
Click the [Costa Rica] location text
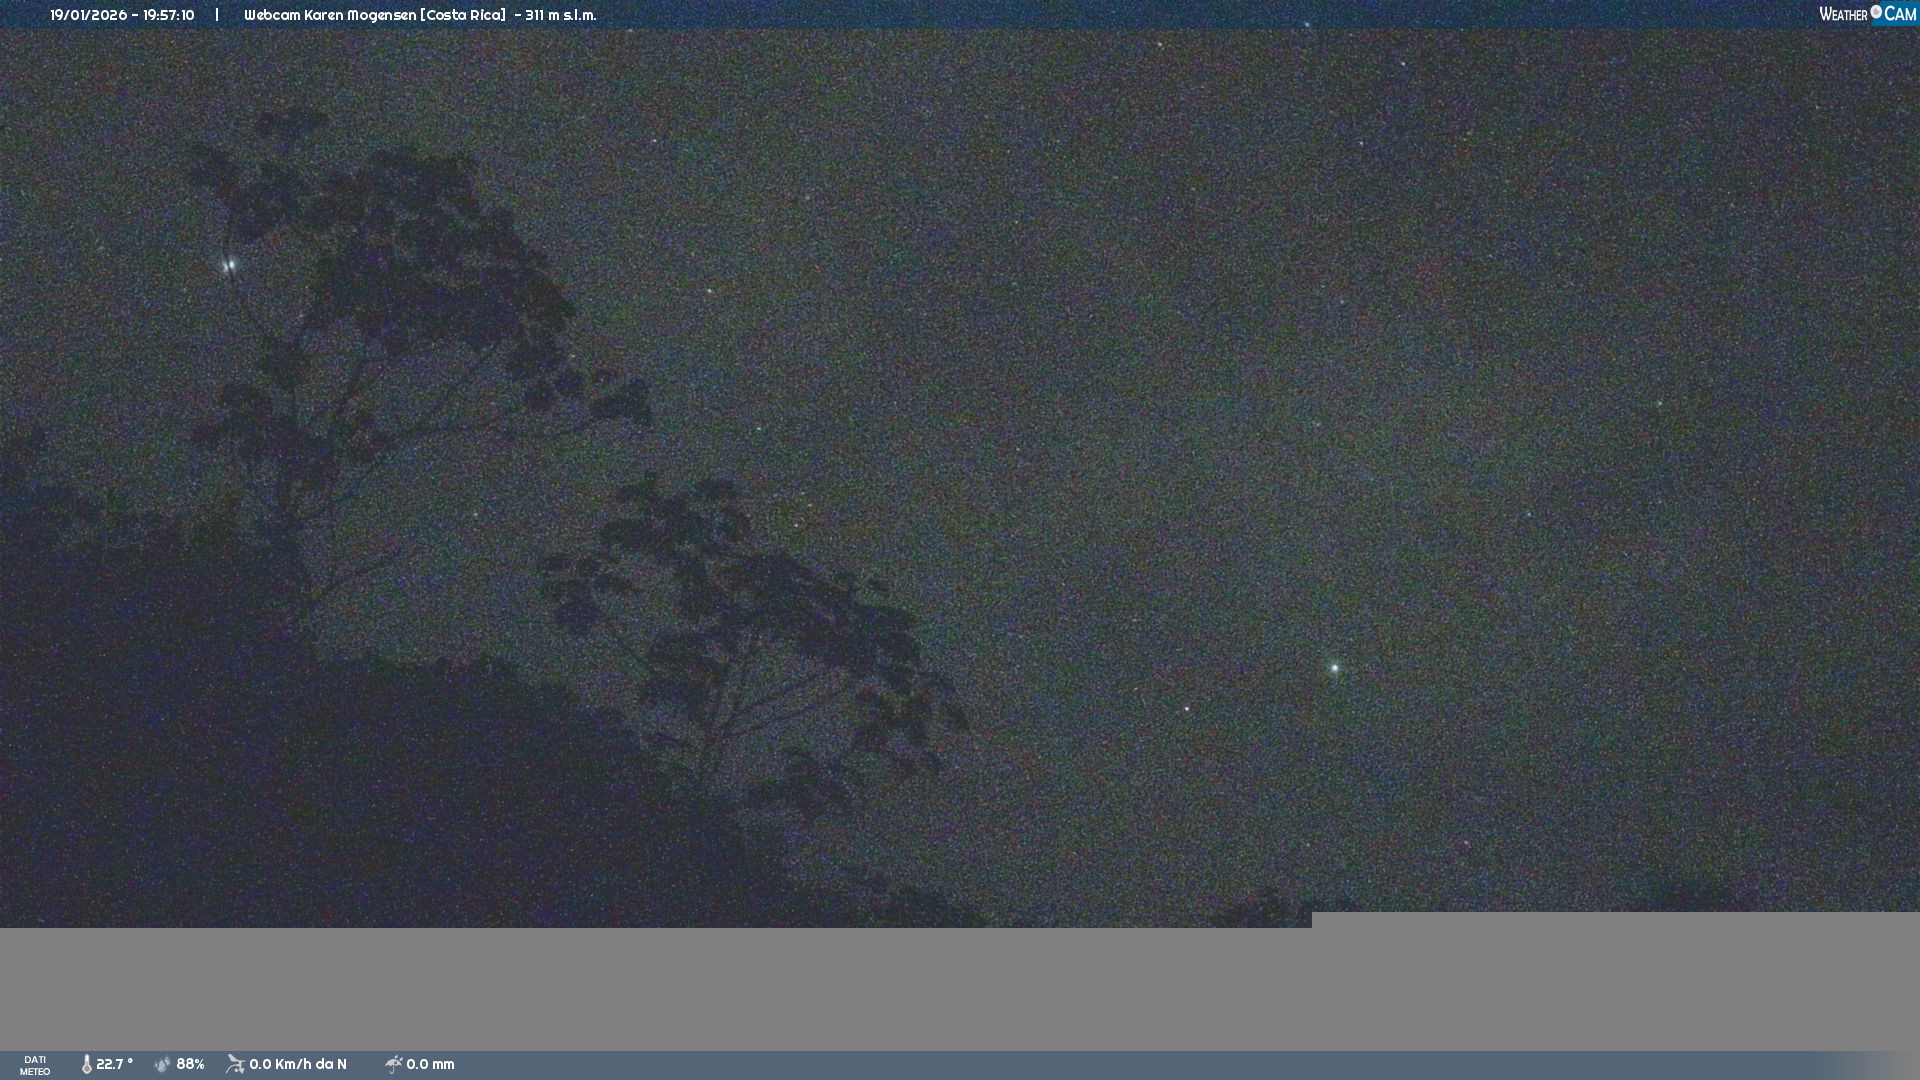click(463, 15)
